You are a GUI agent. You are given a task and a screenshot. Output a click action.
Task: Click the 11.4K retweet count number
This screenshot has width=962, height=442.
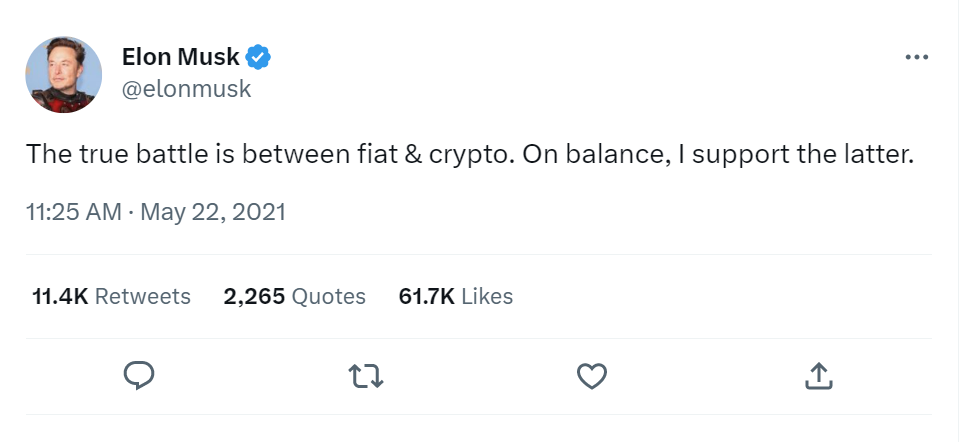(x=60, y=296)
